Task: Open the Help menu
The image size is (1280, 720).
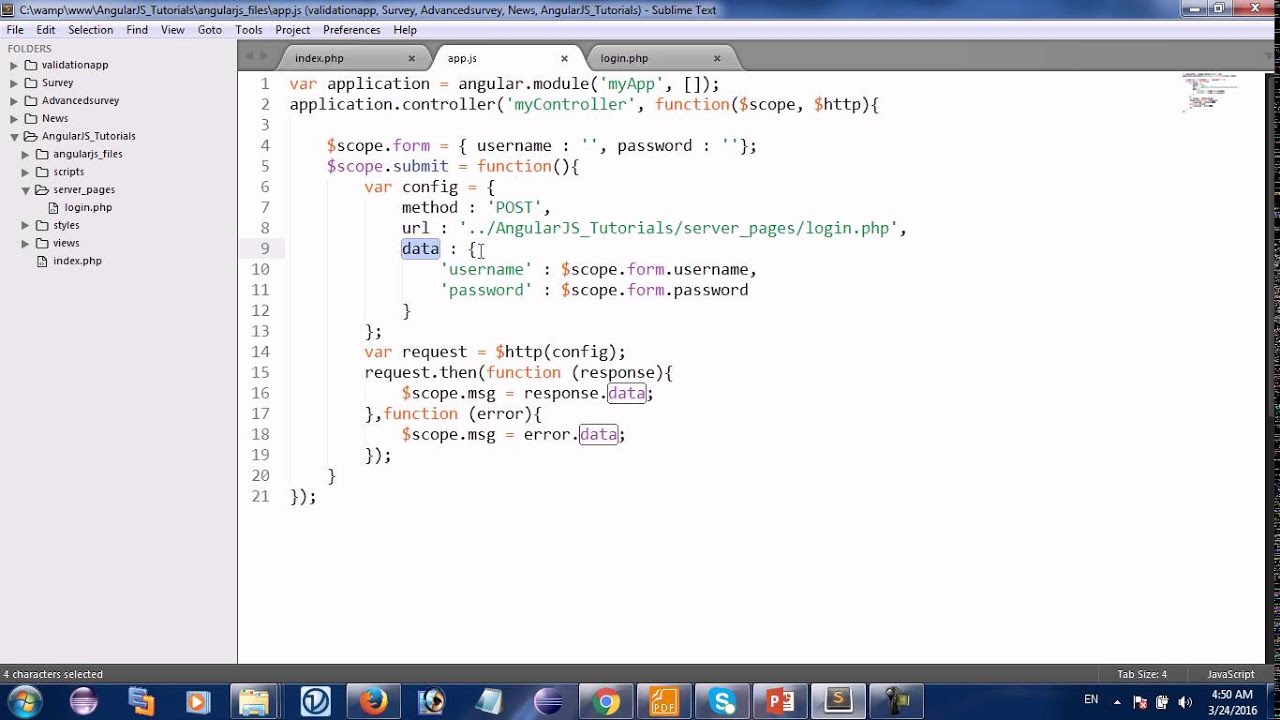Action: (405, 30)
